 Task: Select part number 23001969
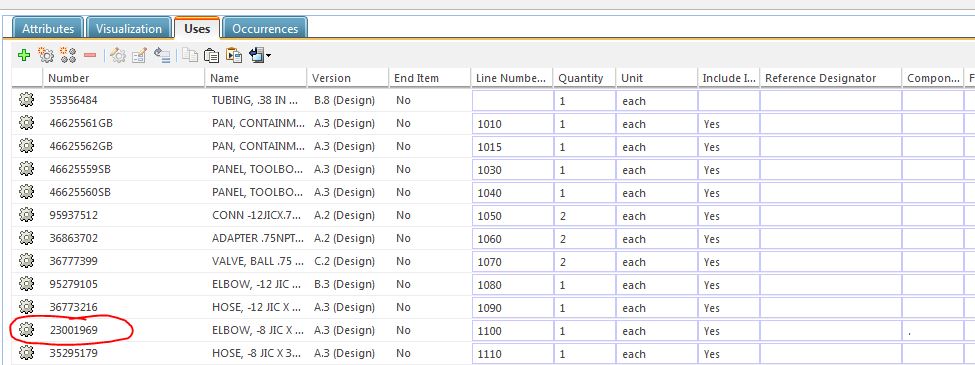tap(73, 330)
